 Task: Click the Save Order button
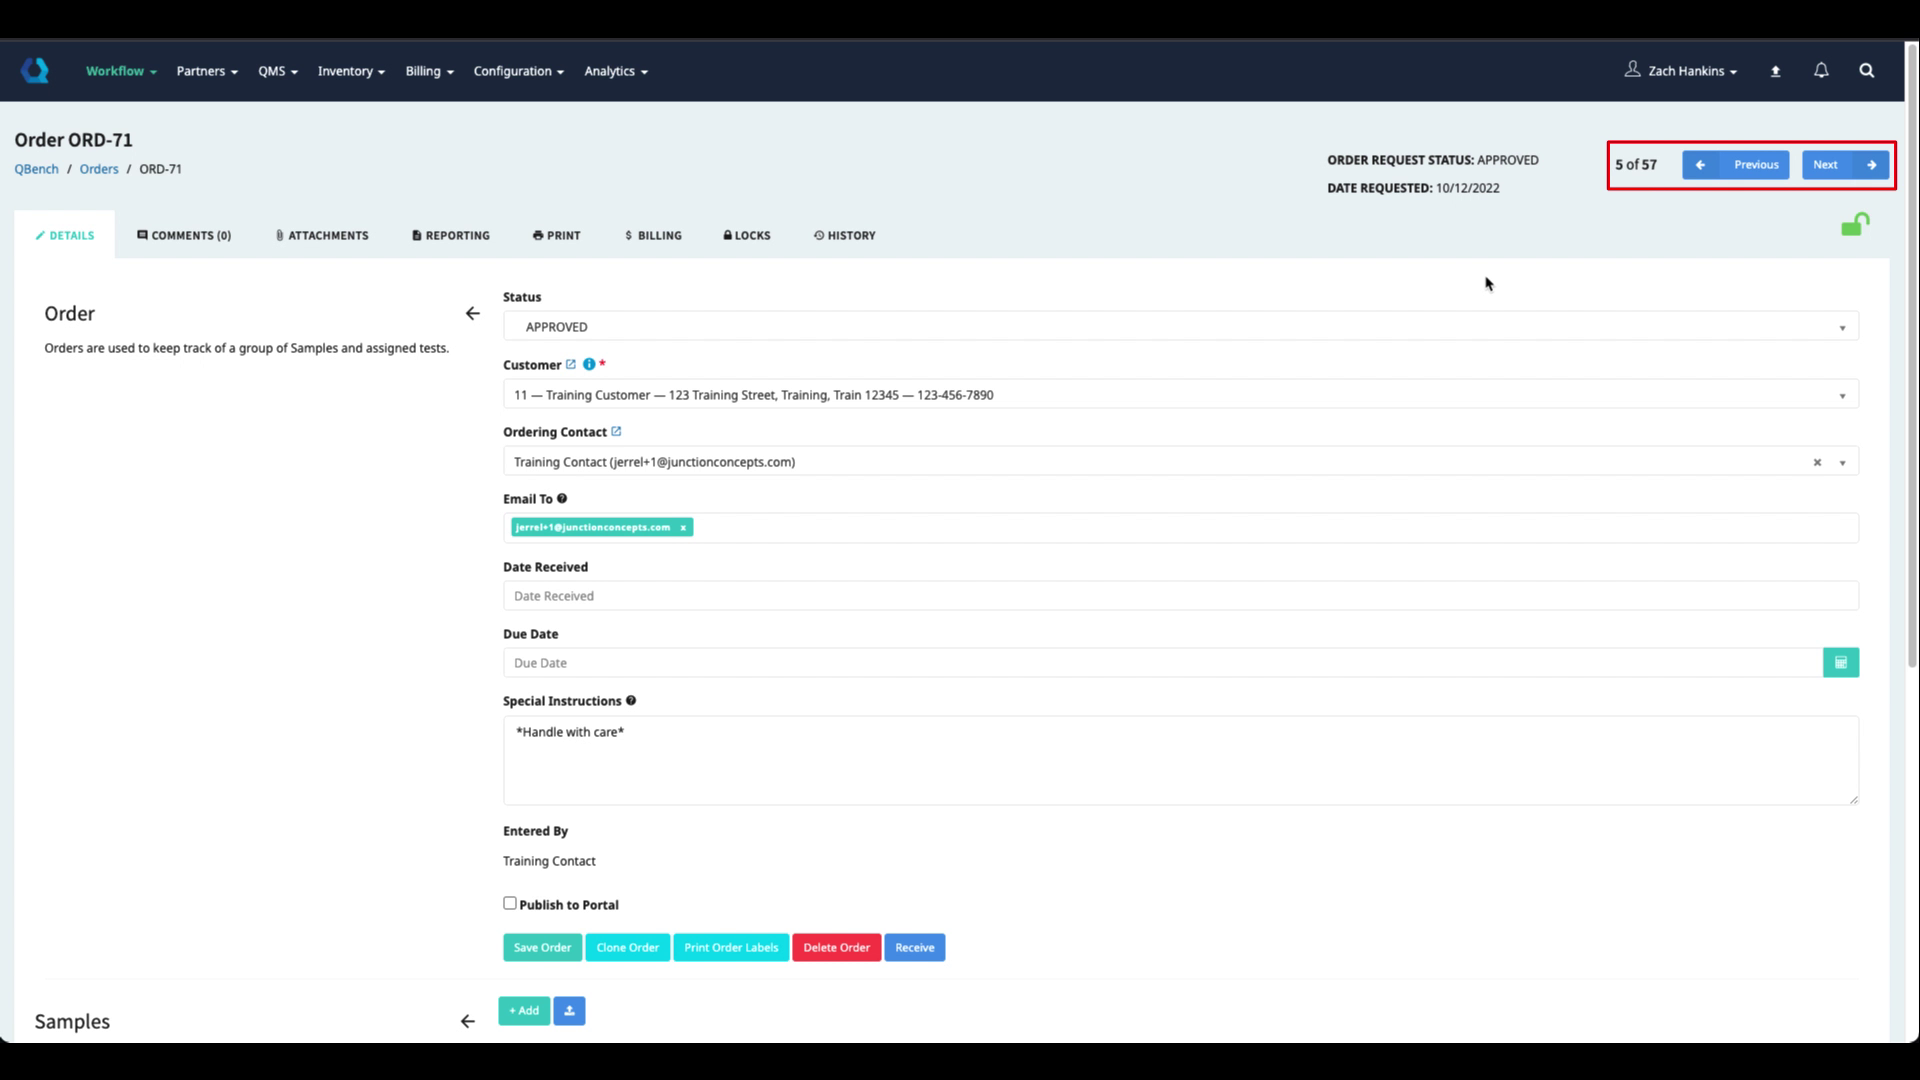(x=542, y=948)
